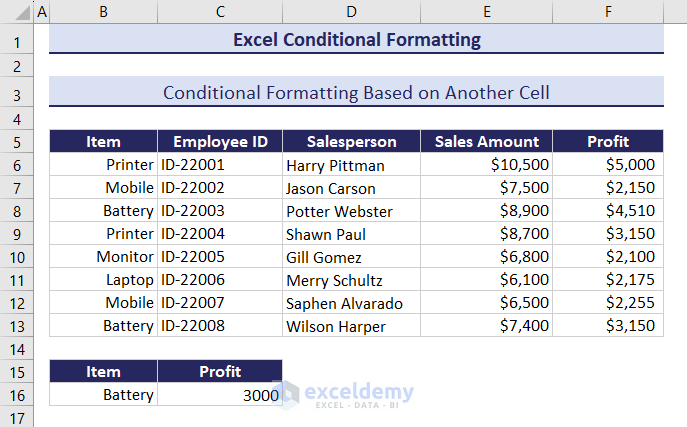687x427 pixels.
Task: Click the Battery criteria cell in row 16
Action: [103, 395]
